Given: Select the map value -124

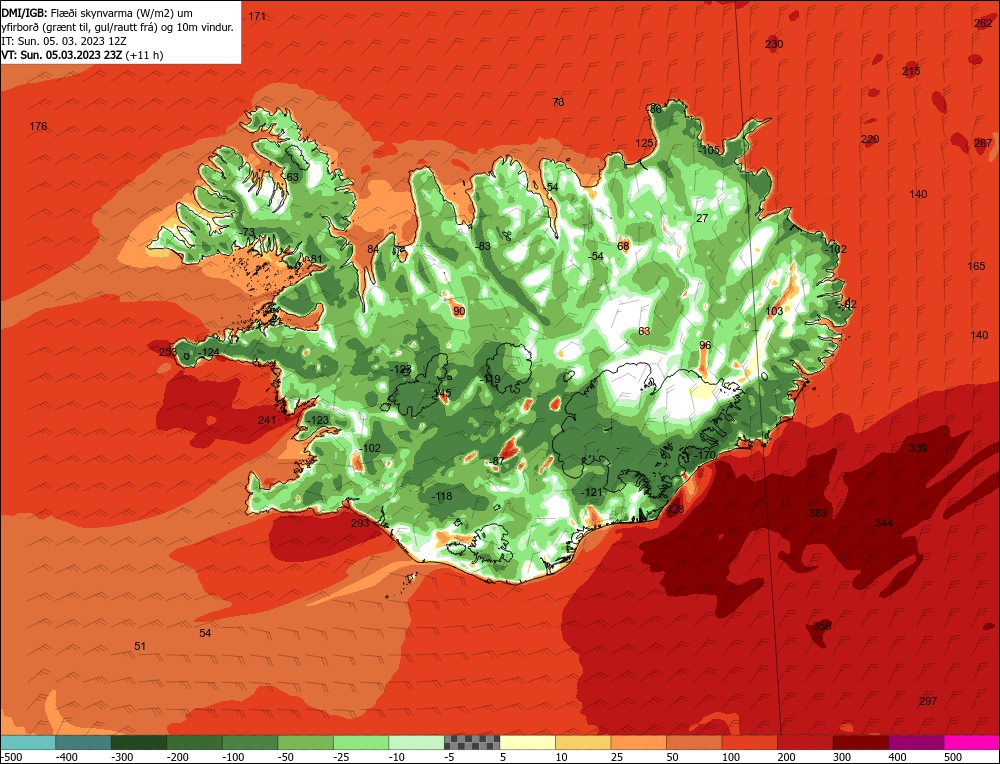Looking at the screenshot, I should point(208,352).
